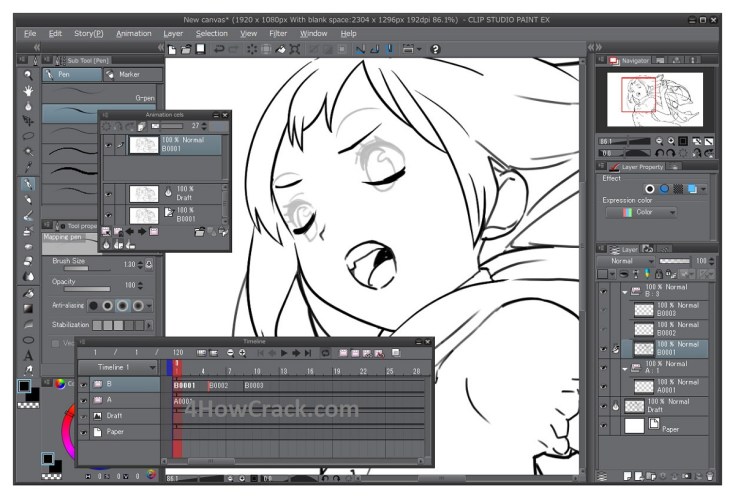Click the Save icon in the toolbar
Image resolution: width=735 pixels, height=496 pixels.
[x=201, y=49]
